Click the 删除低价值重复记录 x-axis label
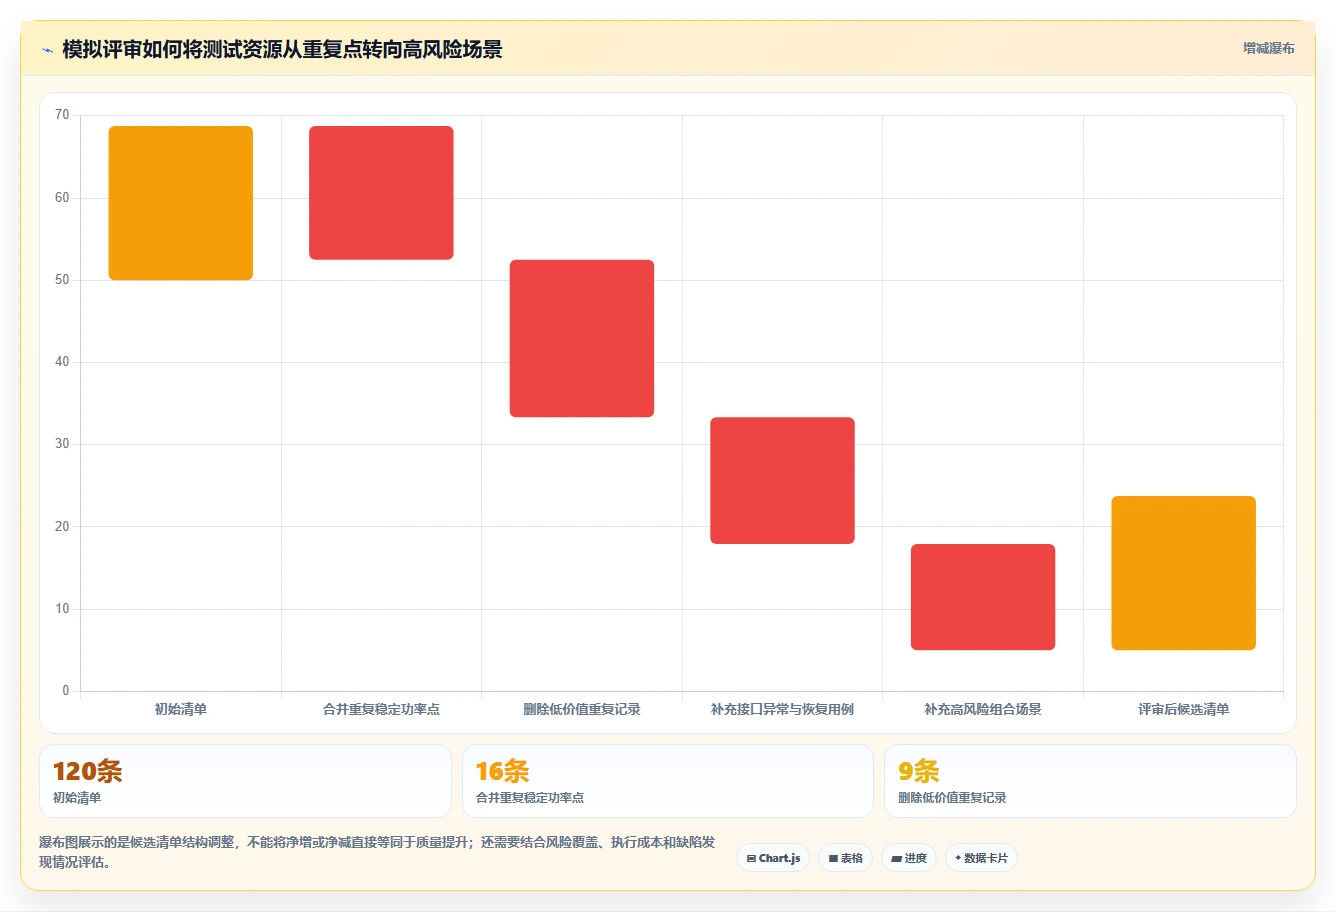 point(582,709)
